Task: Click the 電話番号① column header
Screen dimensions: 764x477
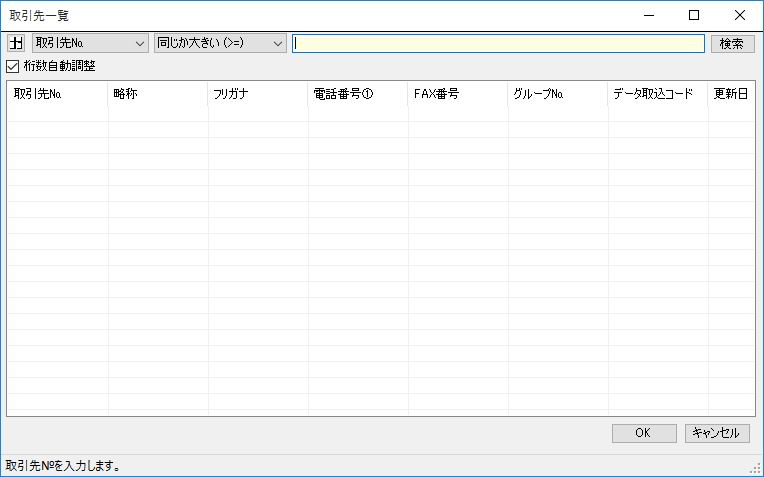Action: pyautogui.click(x=358, y=93)
